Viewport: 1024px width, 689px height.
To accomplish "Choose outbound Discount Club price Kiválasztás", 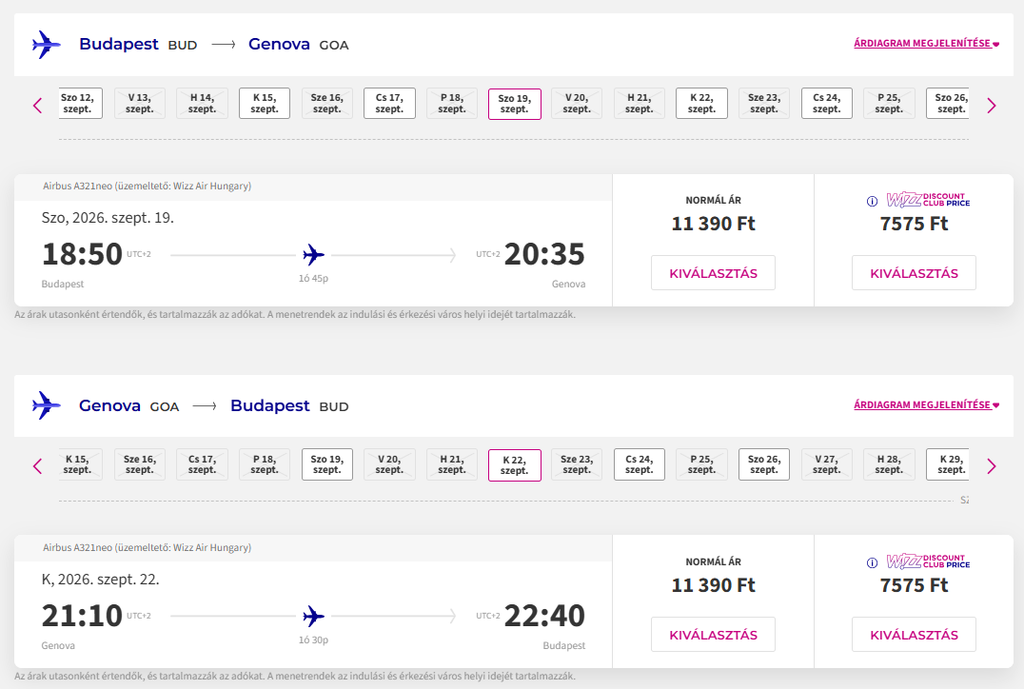I will click(x=914, y=273).
